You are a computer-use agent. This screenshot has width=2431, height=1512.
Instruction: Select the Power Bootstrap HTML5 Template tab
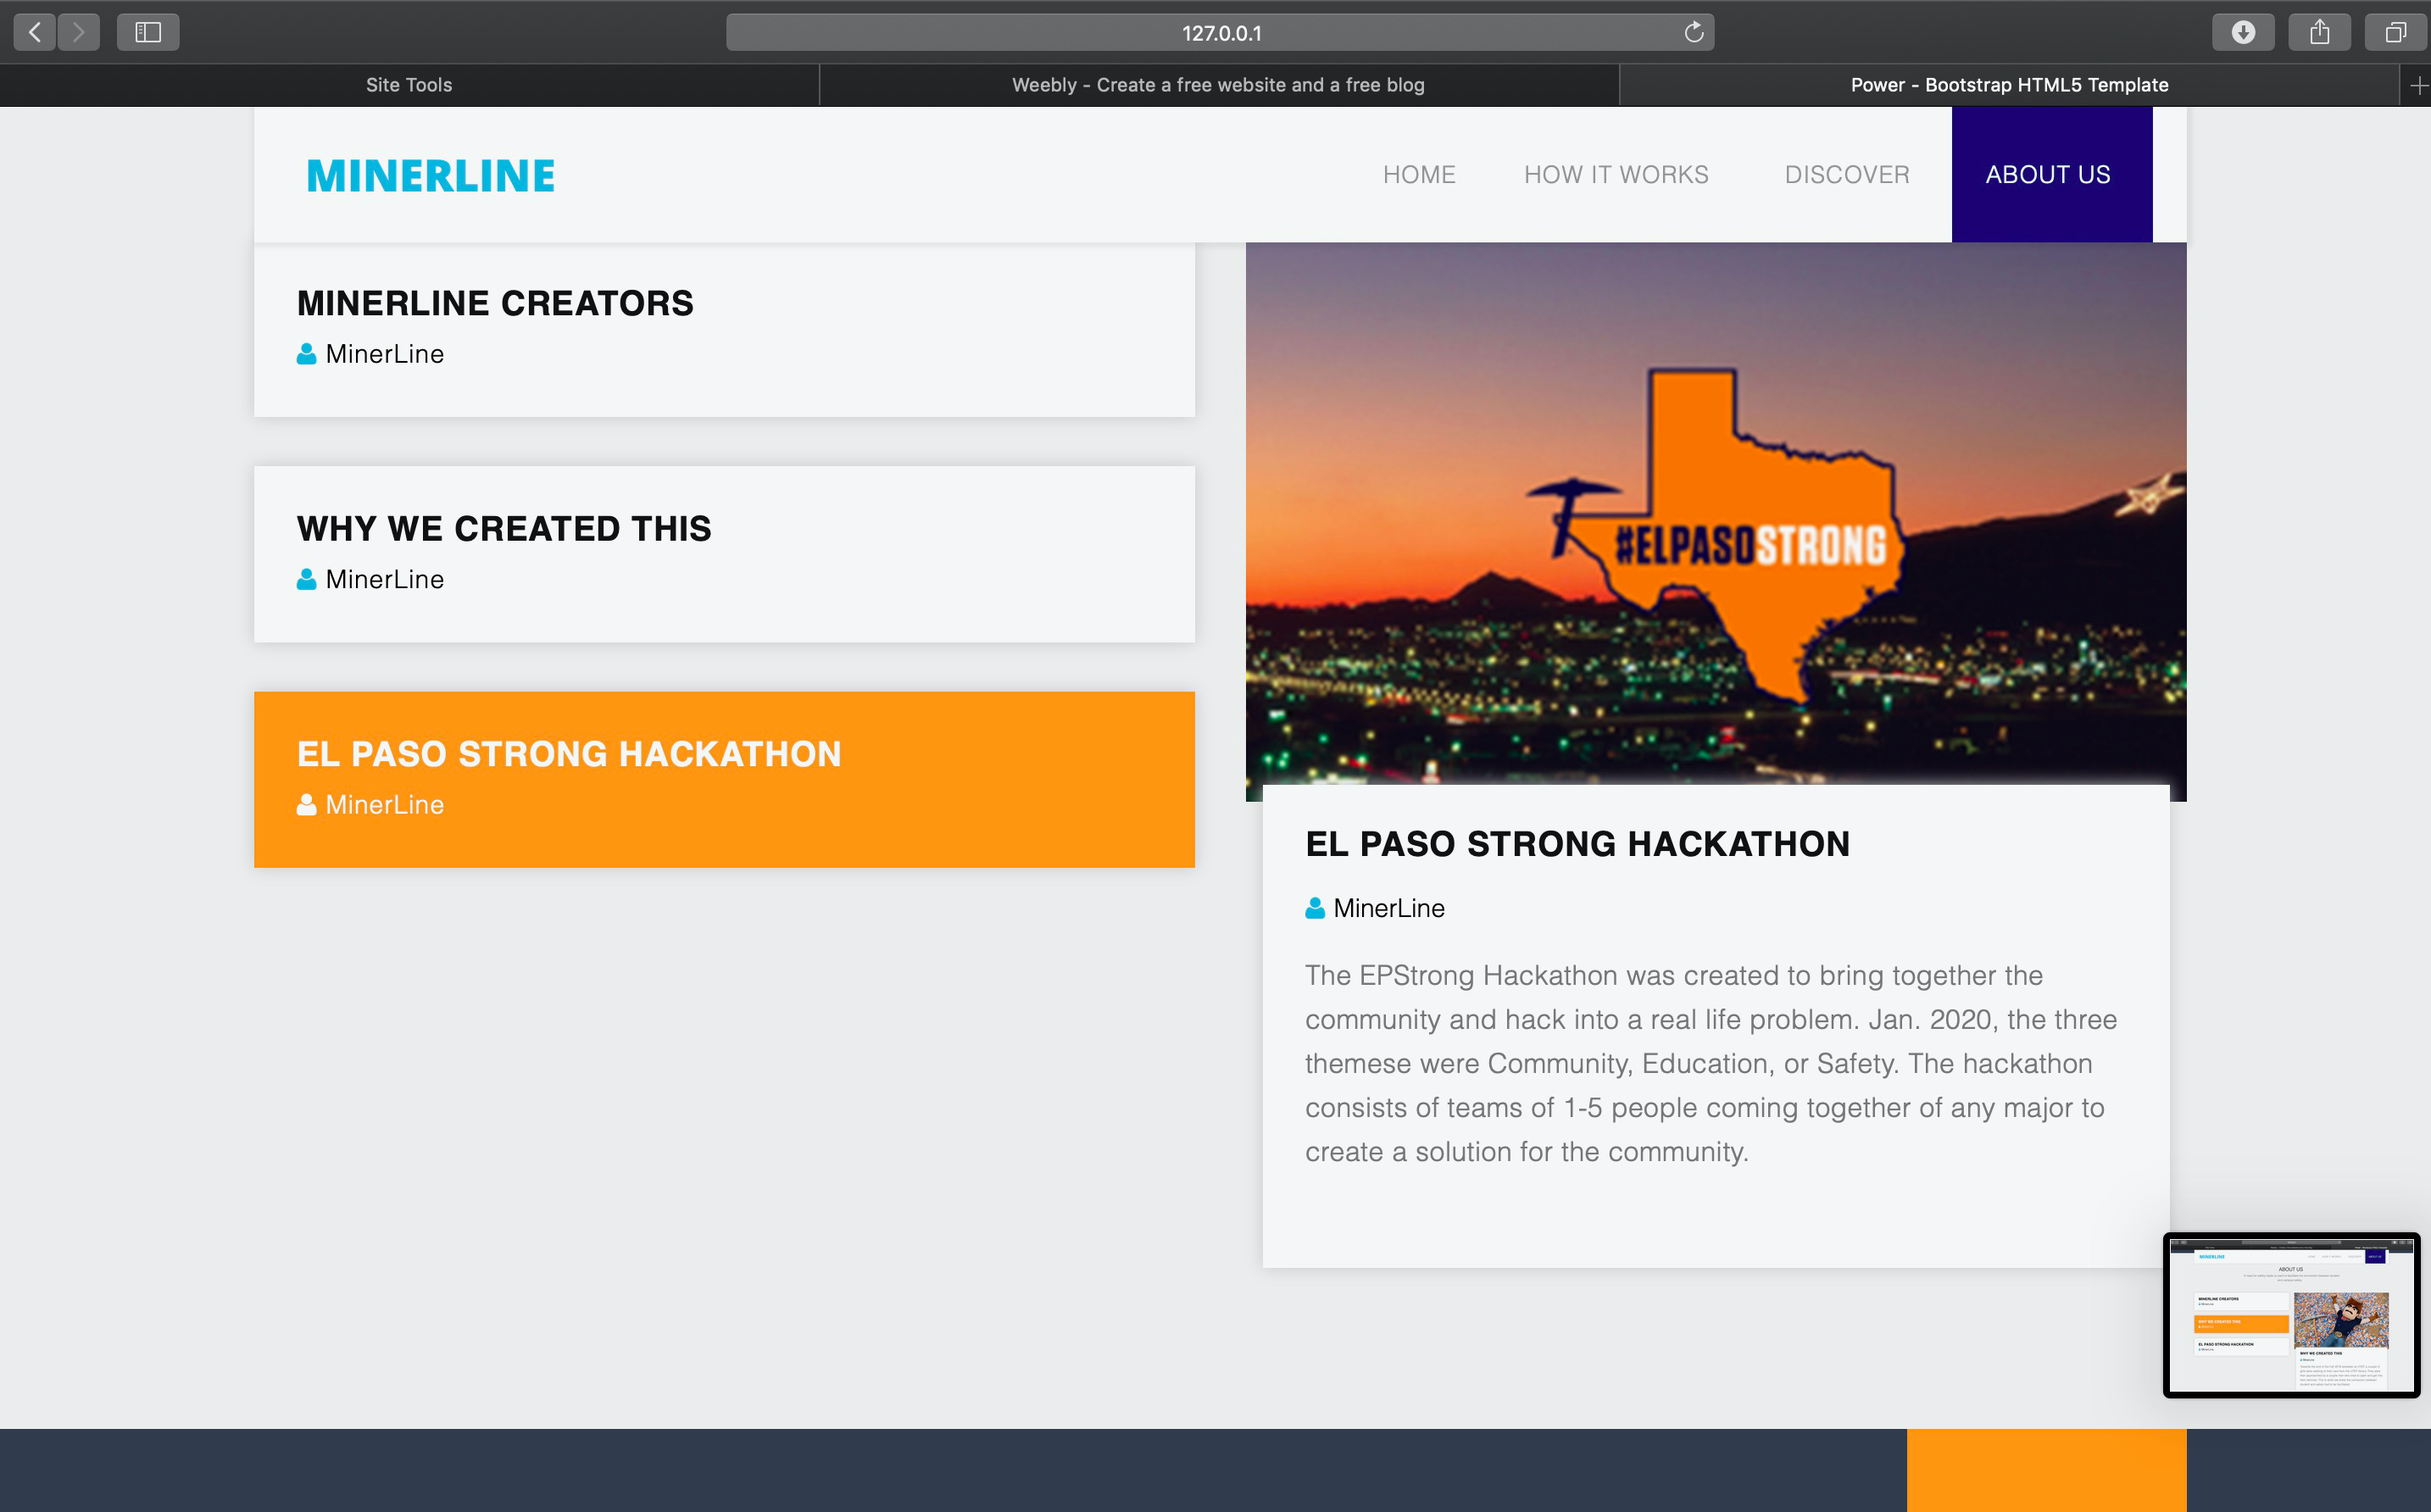point(2008,85)
